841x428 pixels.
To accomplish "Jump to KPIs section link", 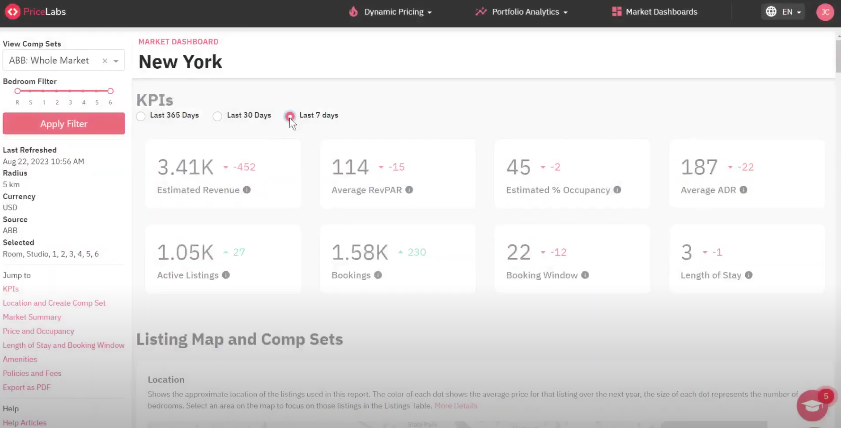I will coord(11,289).
